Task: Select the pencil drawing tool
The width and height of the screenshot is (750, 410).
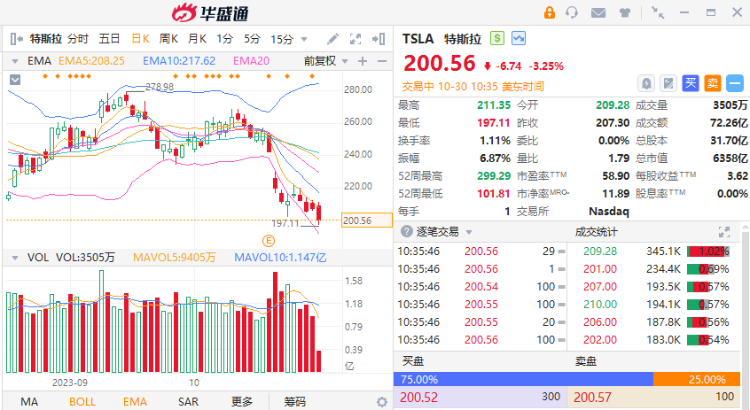Action: tap(333, 39)
